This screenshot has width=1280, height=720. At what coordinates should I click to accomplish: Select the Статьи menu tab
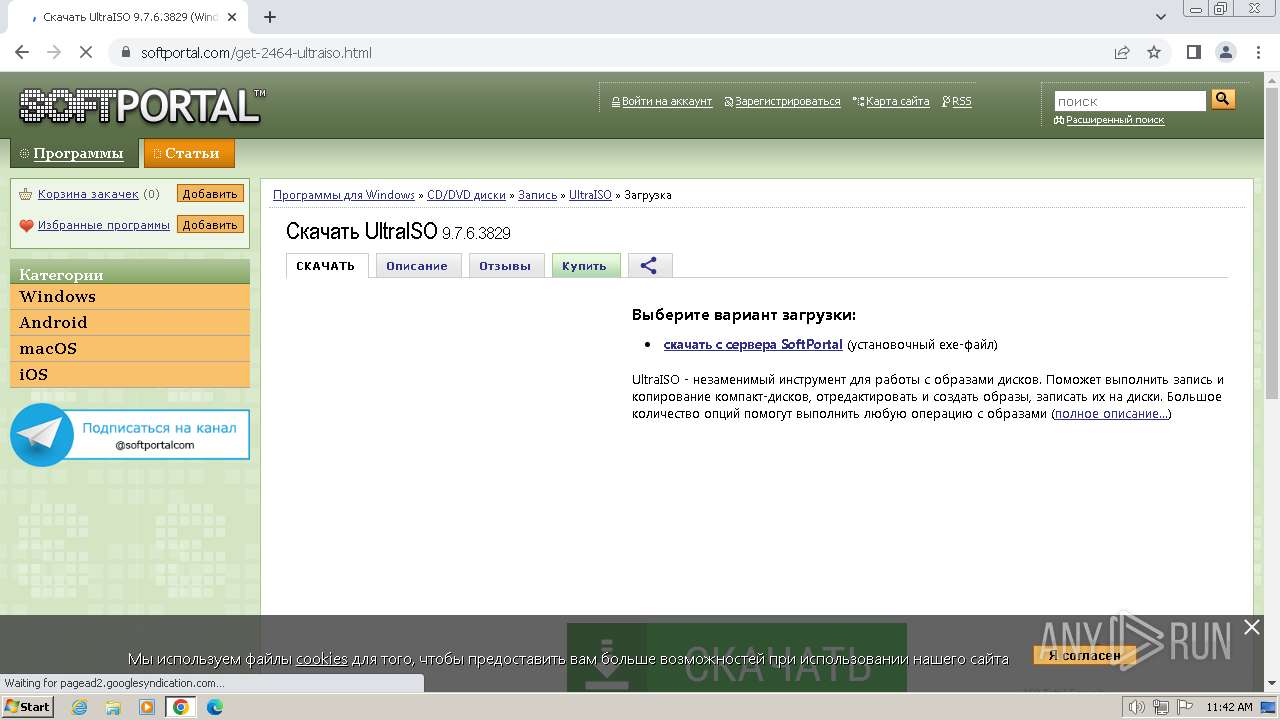189,153
